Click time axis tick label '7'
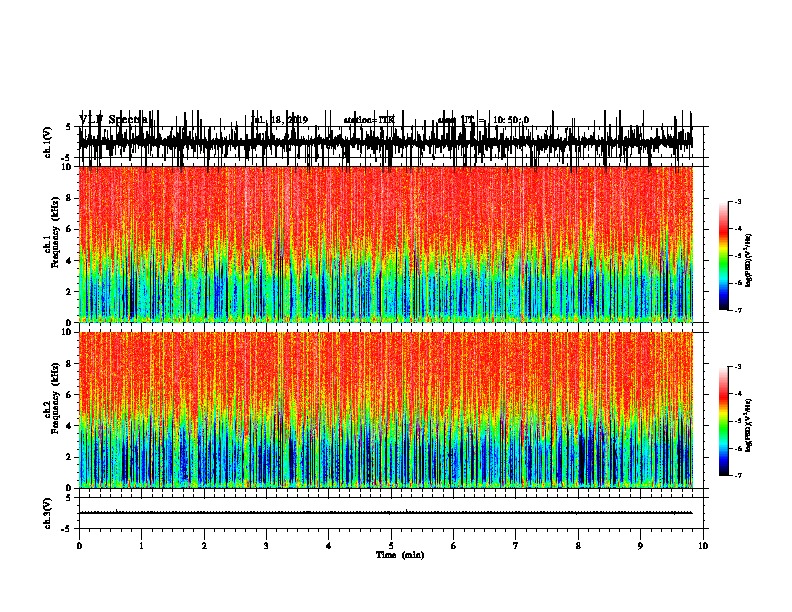Viewport: 792px width, 612px height. pos(516,546)
